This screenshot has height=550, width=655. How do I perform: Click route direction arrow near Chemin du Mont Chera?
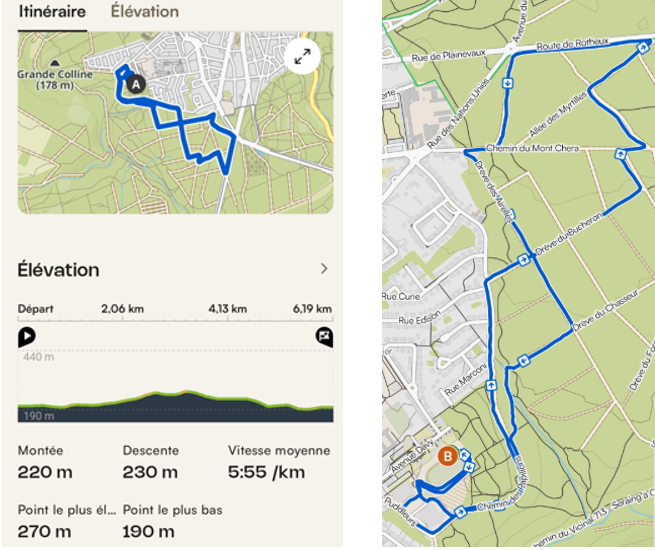coord(620,154)
